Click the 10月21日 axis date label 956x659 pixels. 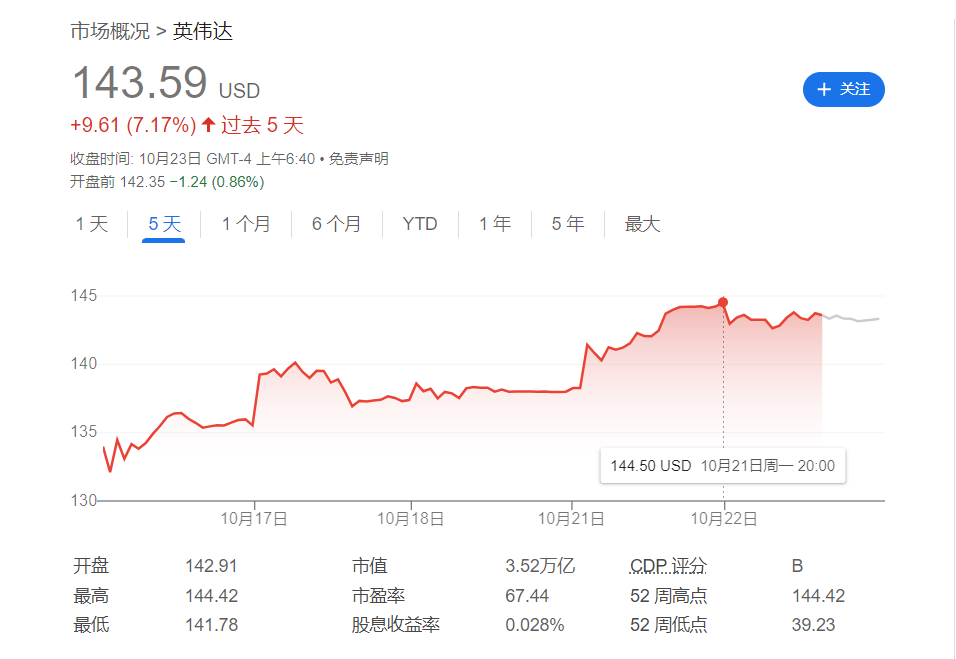(x=570, y=518)
